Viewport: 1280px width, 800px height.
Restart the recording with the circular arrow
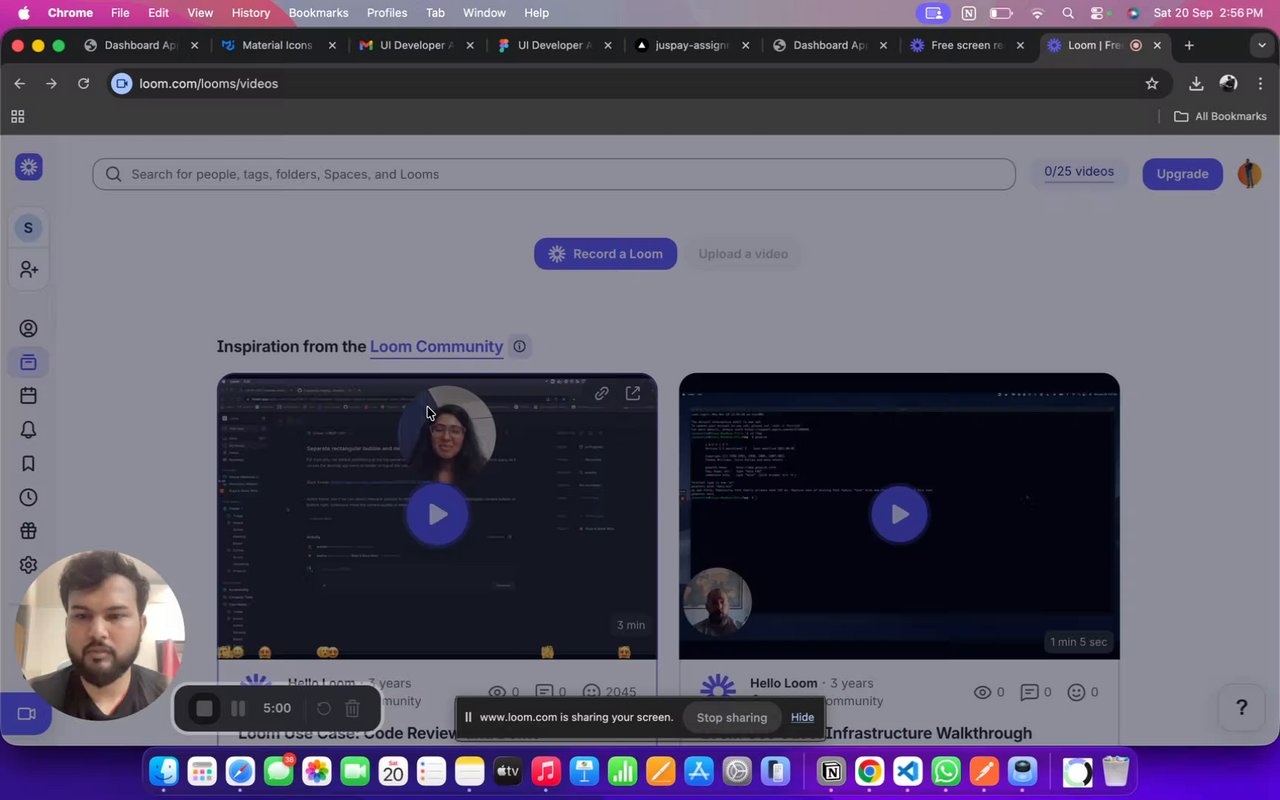(x=324, y=708)
